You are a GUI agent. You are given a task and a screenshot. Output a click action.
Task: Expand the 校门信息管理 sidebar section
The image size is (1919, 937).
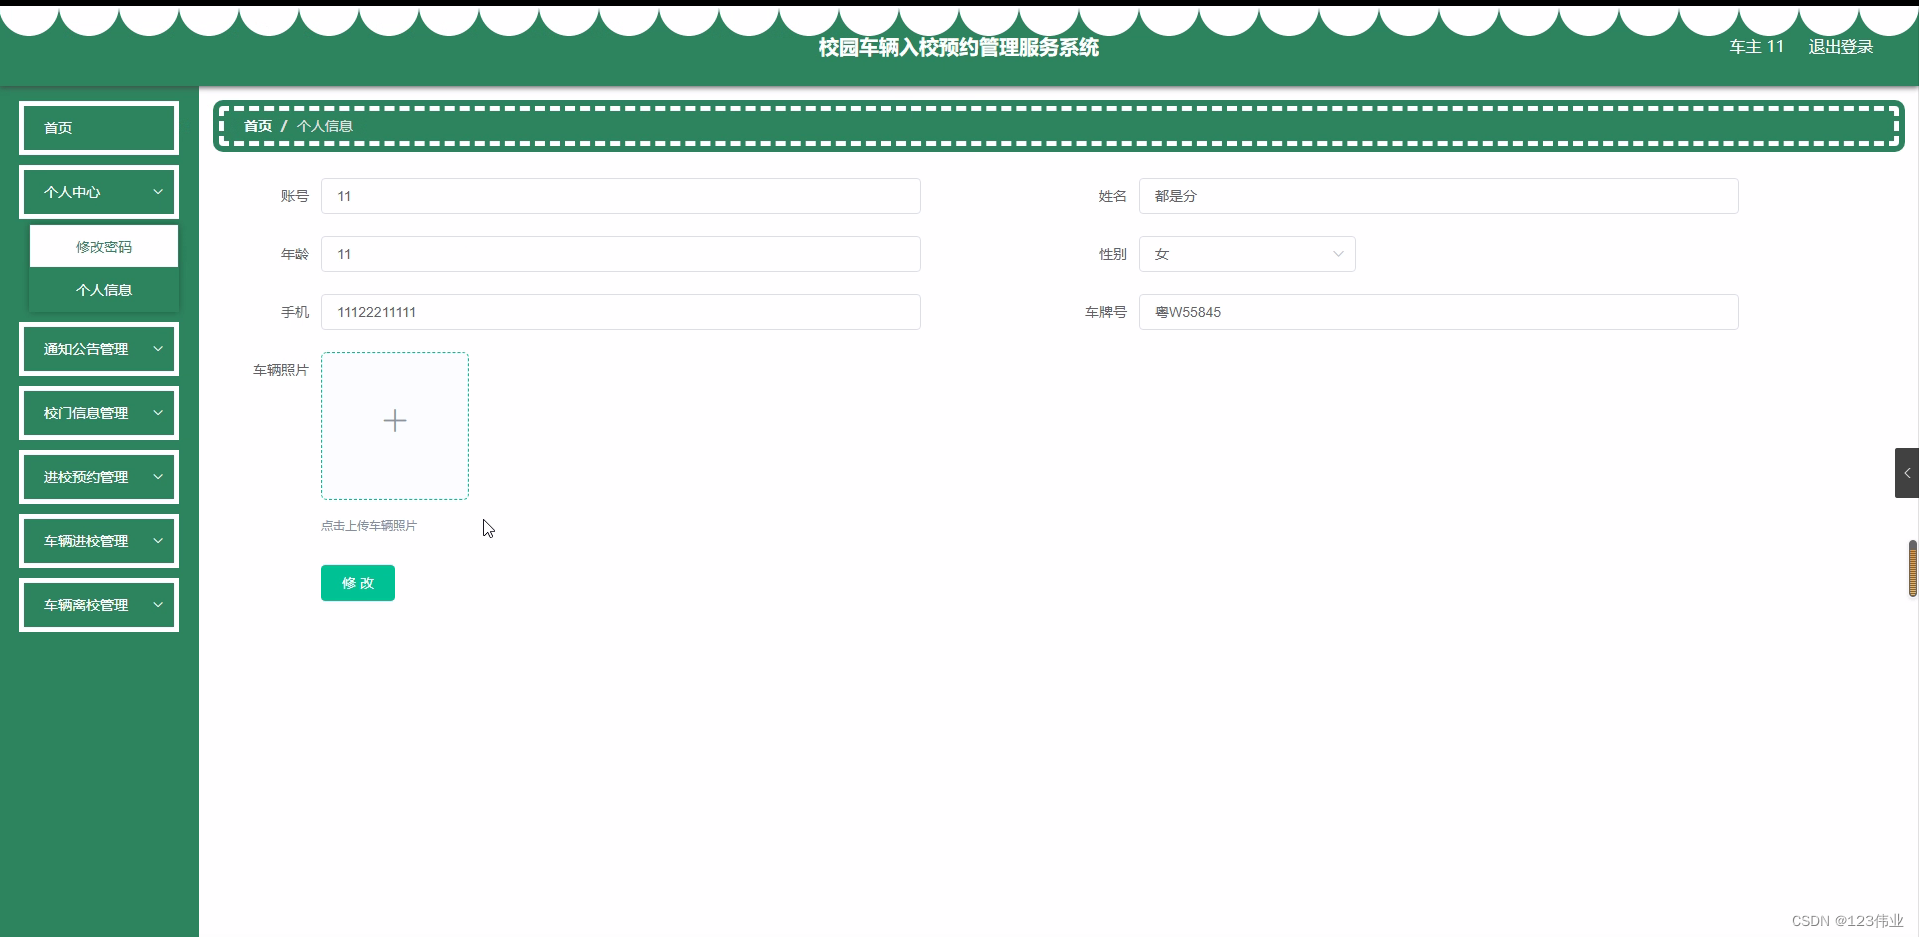coord(98,412)
